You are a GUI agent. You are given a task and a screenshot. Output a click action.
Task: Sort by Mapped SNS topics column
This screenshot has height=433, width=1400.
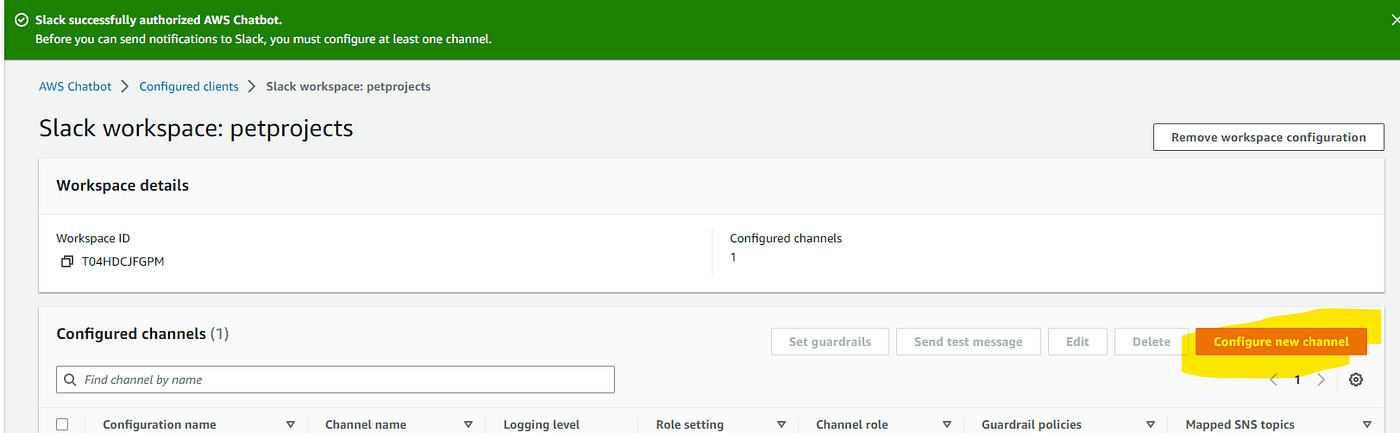1367,425
